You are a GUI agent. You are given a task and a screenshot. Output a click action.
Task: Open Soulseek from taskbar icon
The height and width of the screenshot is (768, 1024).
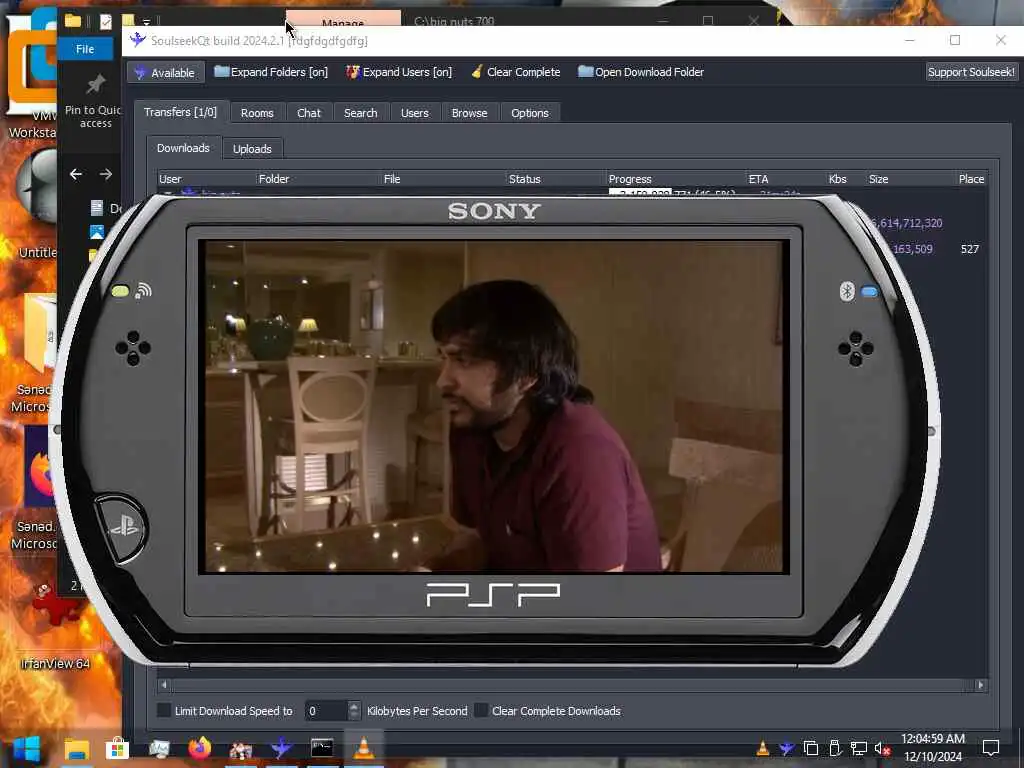pos(281,748)
